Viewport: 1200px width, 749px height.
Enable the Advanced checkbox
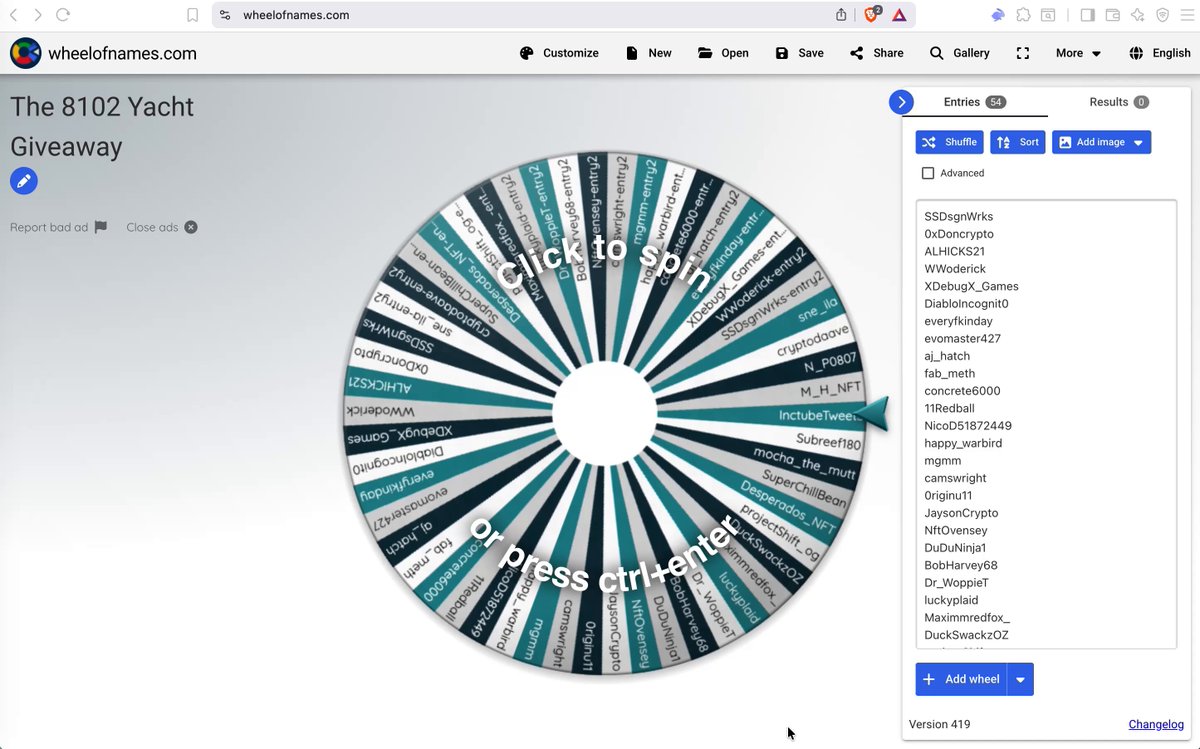pyautogui.click(x=928, y=173)
